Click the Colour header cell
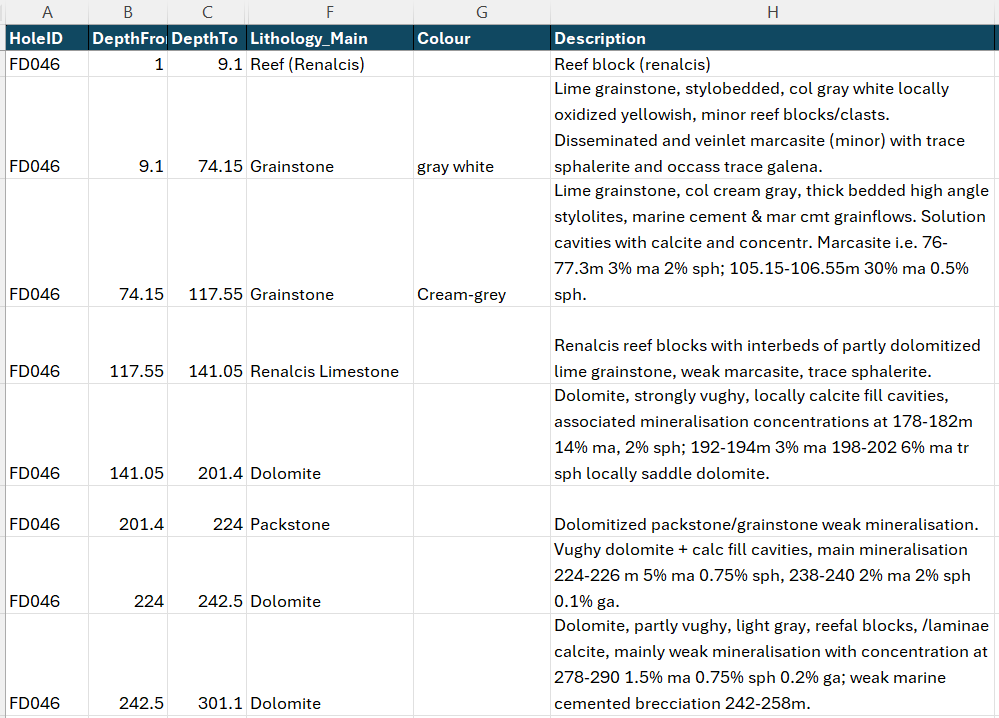 pos(482,38)
